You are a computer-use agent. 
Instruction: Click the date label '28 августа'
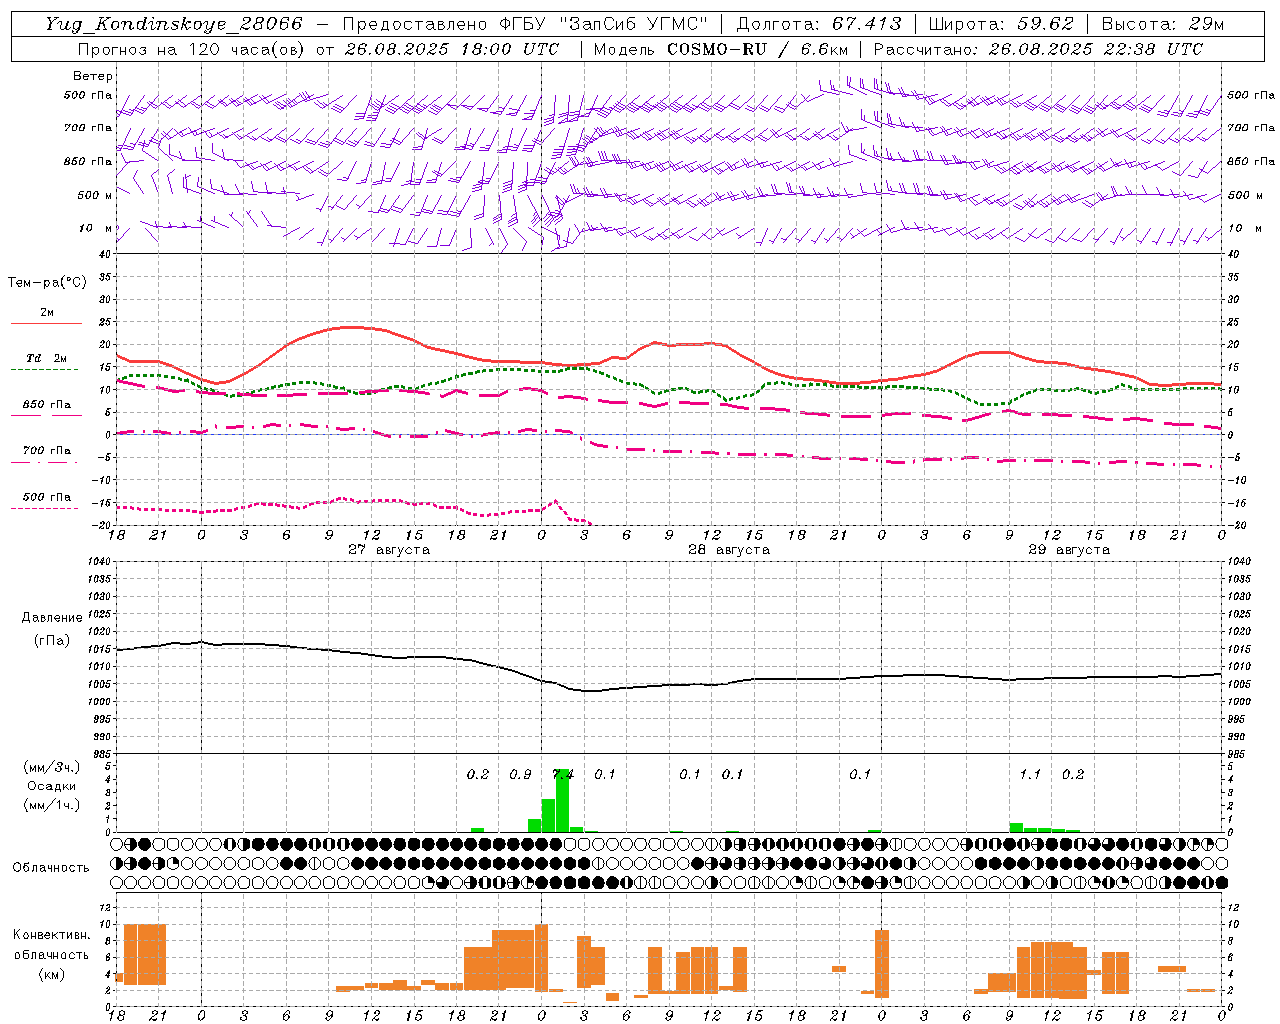tap(729, 550)
